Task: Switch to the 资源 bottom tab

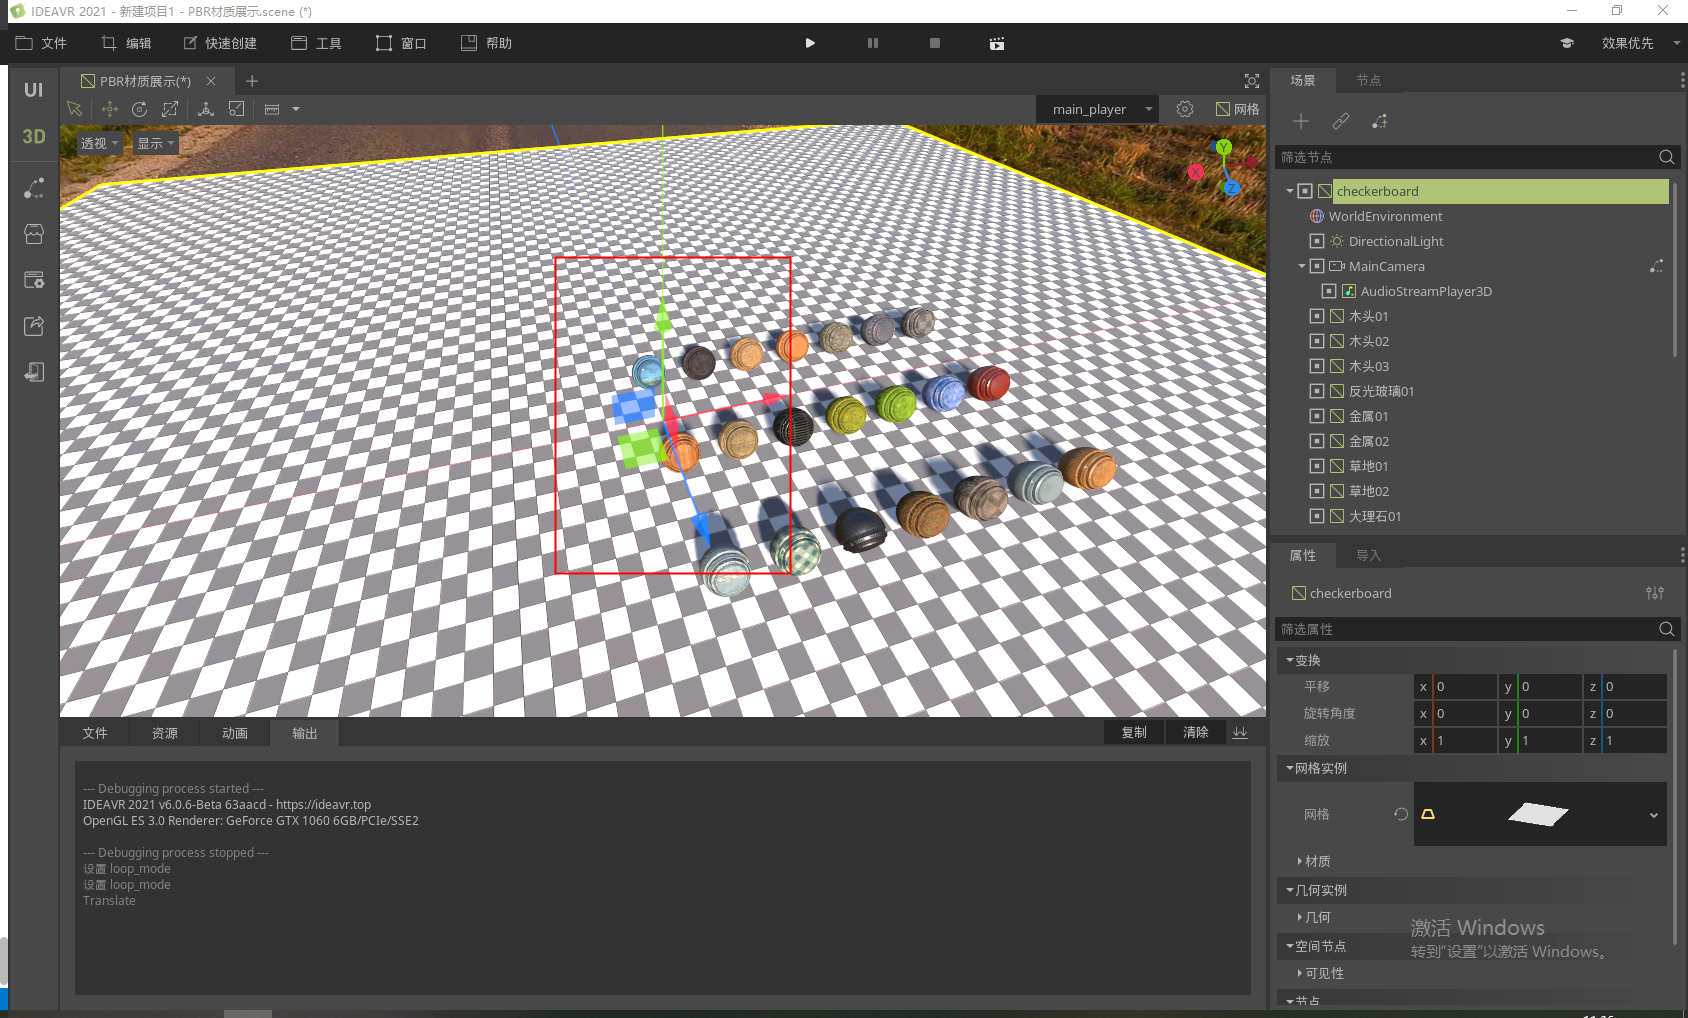Action: pos(165,733)
